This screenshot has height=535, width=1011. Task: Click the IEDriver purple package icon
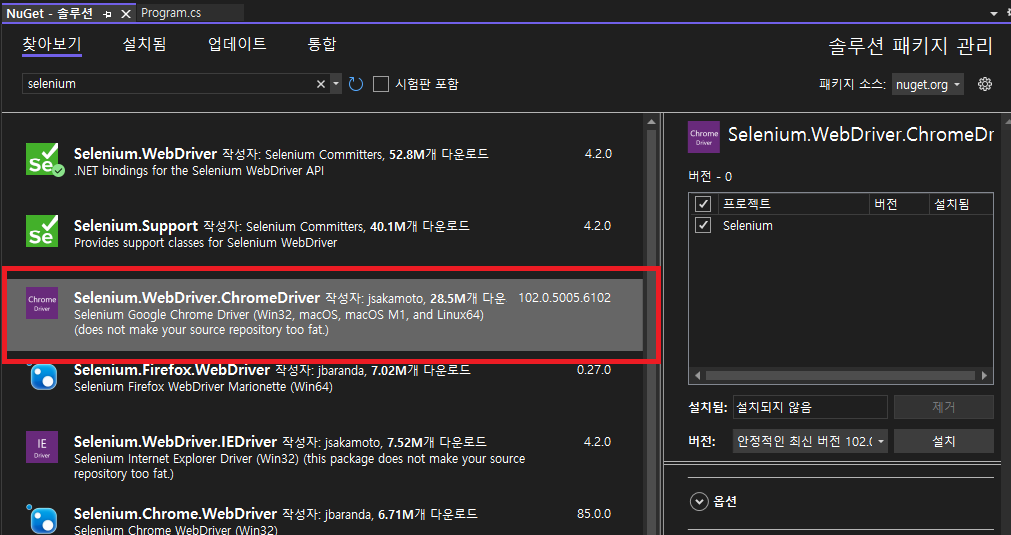(x=42, y=447)
